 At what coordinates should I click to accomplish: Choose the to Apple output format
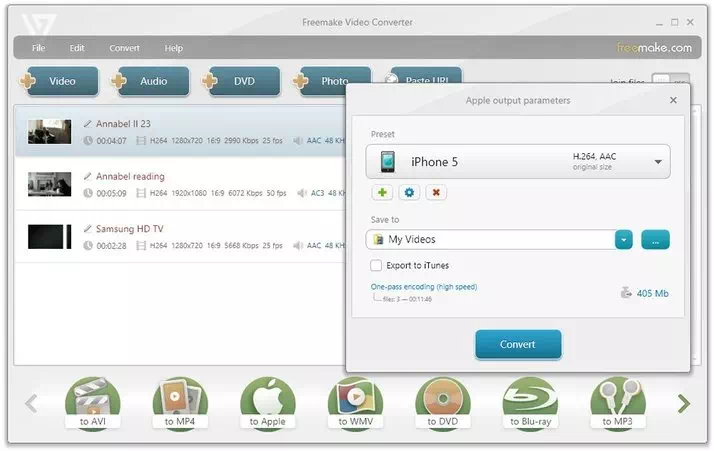(268, 403)
